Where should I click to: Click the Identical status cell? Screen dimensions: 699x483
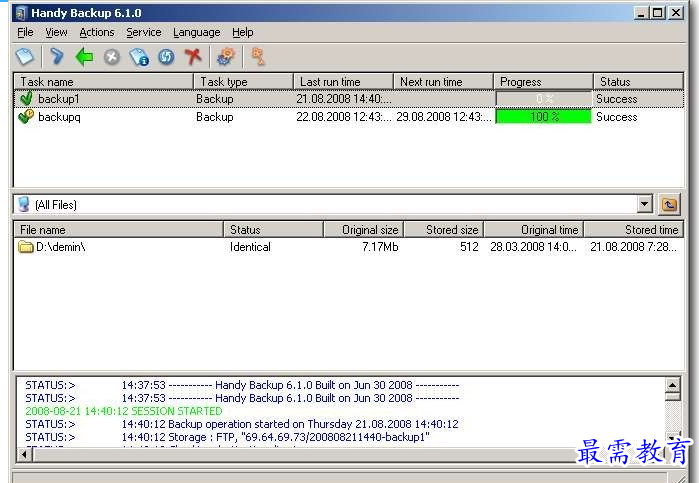[x=250, y=247]
